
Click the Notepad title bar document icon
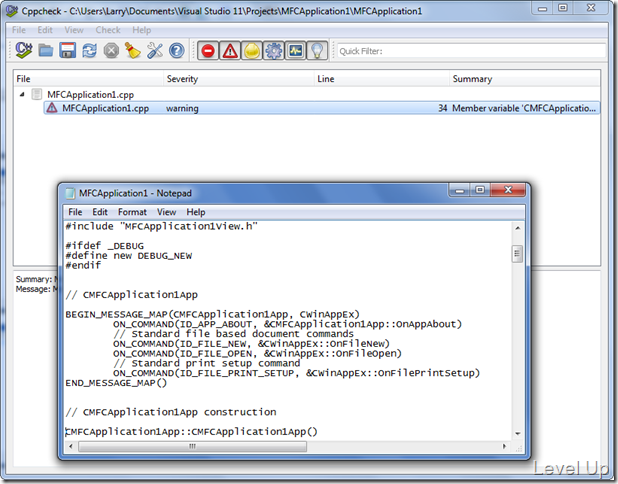70,193
